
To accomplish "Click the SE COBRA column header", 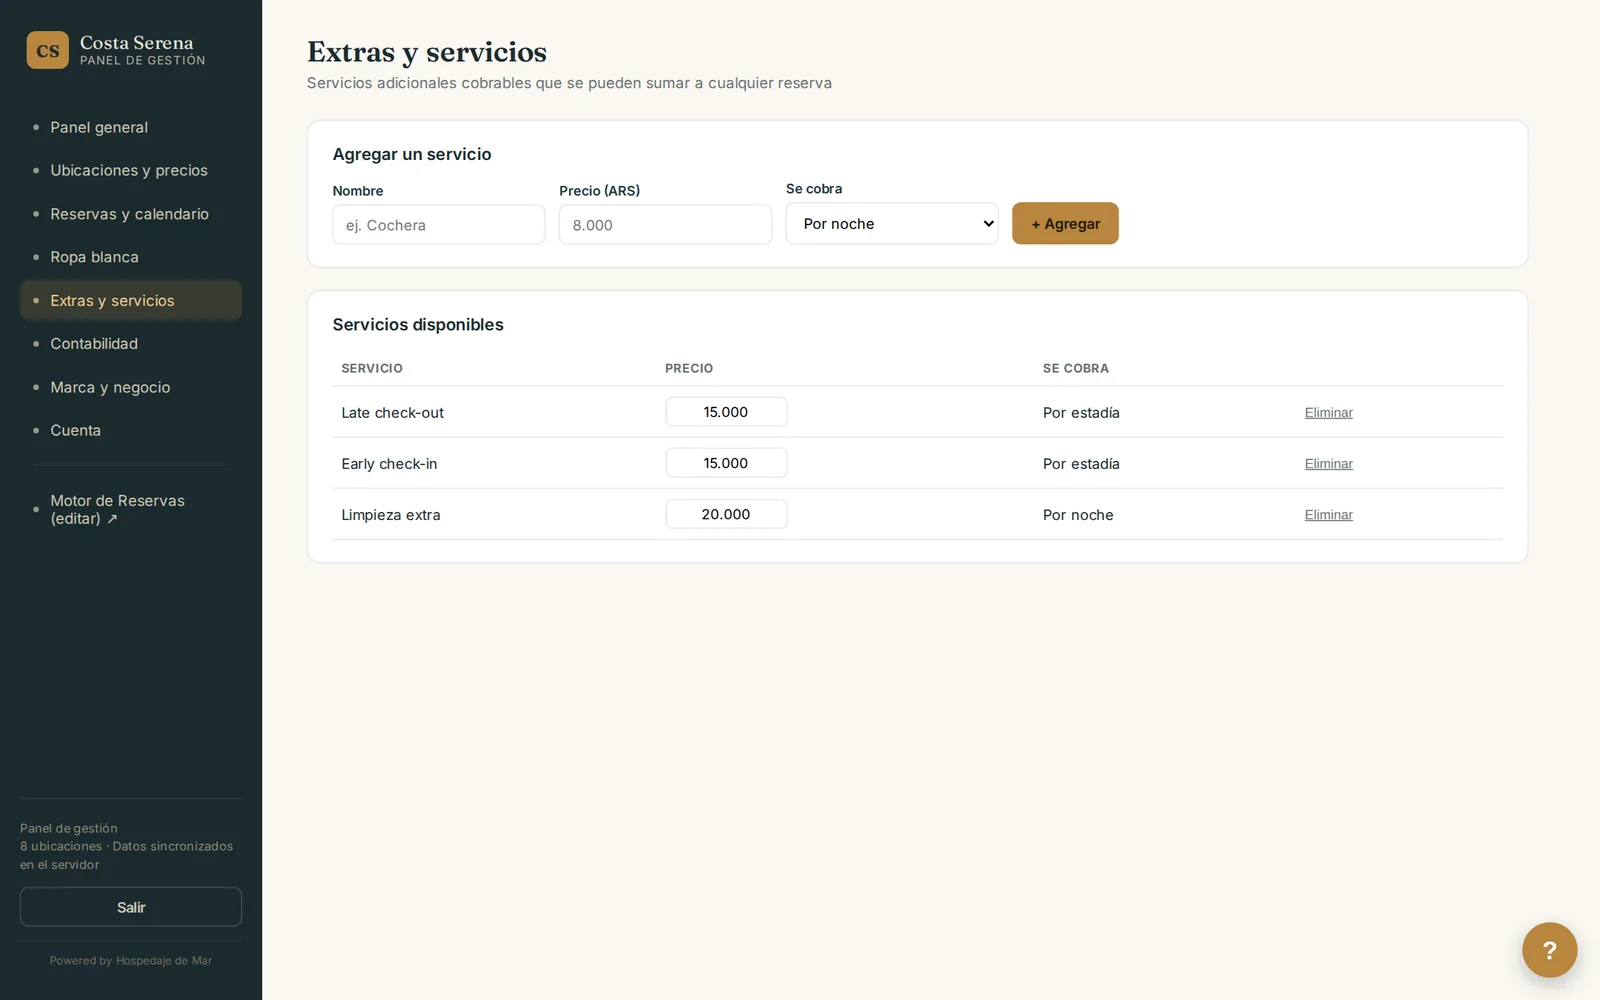I will click(1076, 368).
